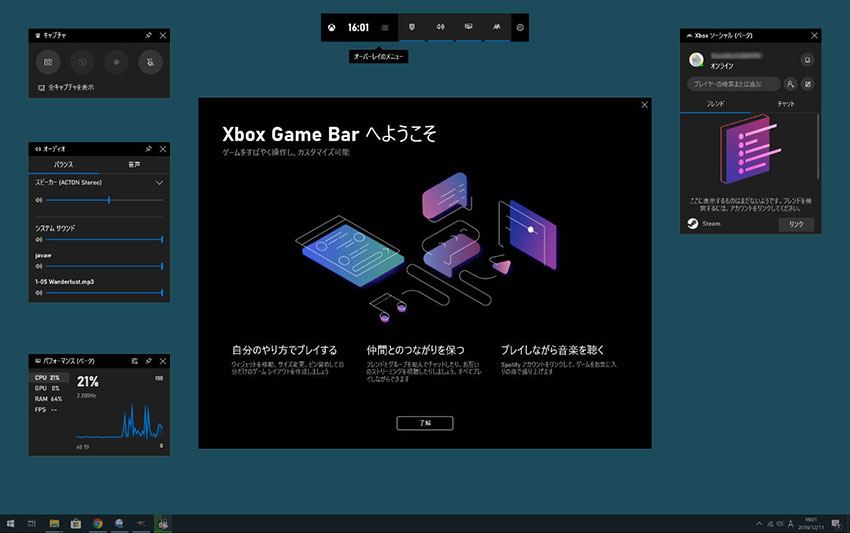
Task: Select the CPU 21% row
Action: click(x=49, y=377)
